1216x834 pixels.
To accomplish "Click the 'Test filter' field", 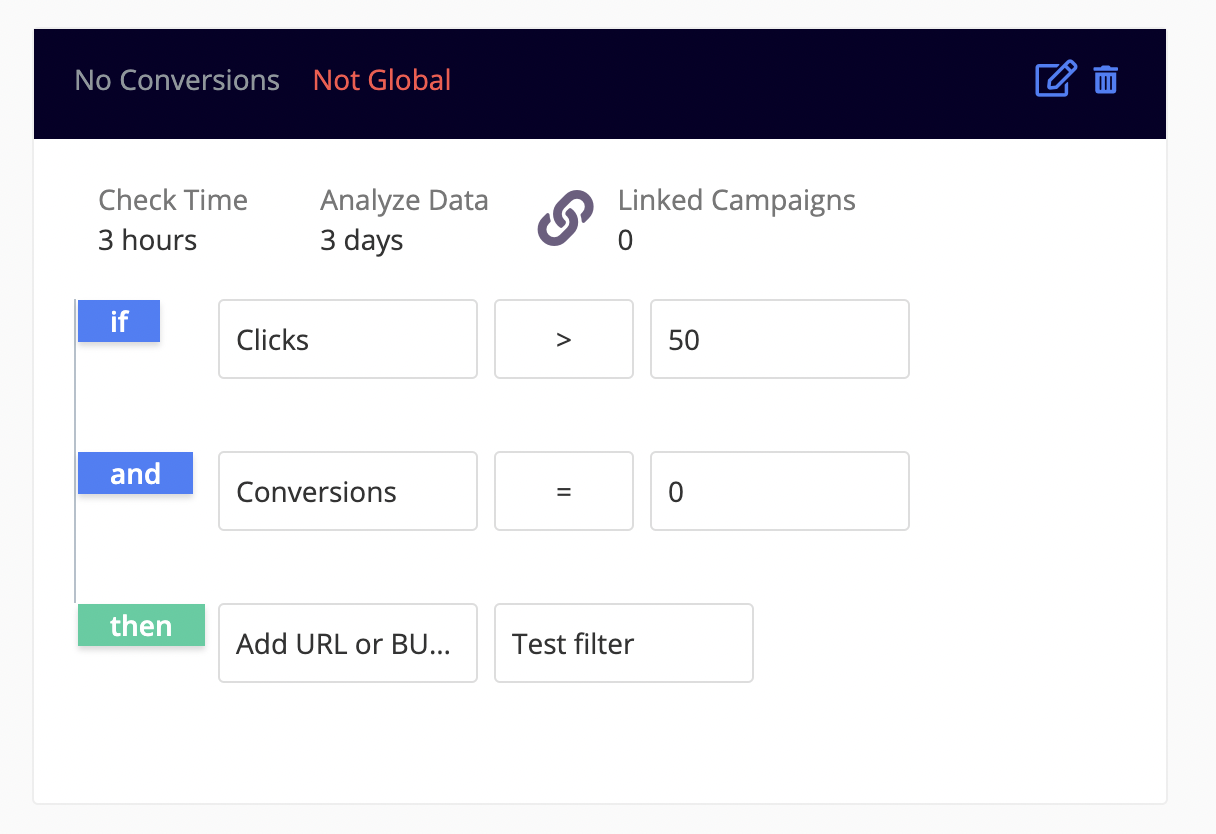I will 623,643.
